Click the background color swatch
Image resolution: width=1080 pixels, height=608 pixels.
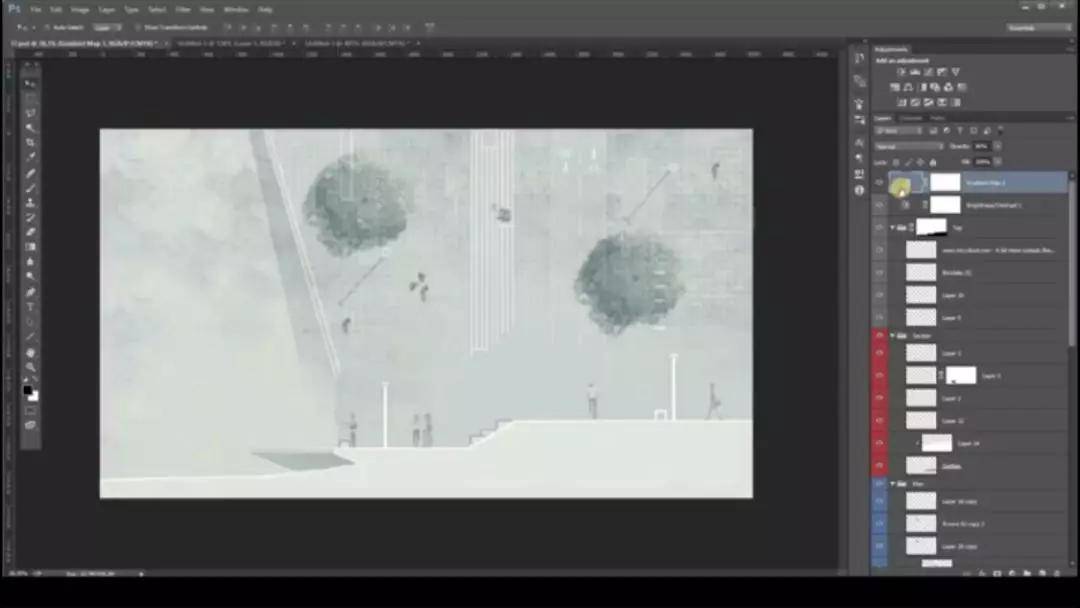[34, 397]
